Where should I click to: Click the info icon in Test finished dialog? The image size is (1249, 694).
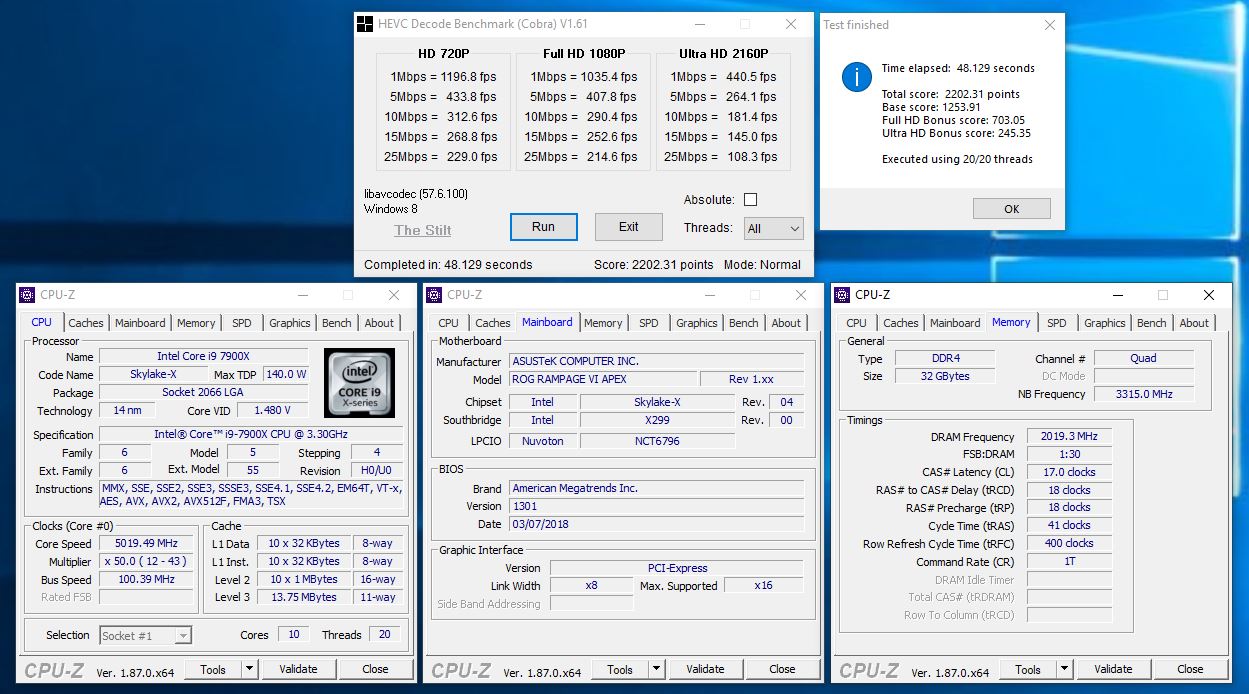coord(856,77)
